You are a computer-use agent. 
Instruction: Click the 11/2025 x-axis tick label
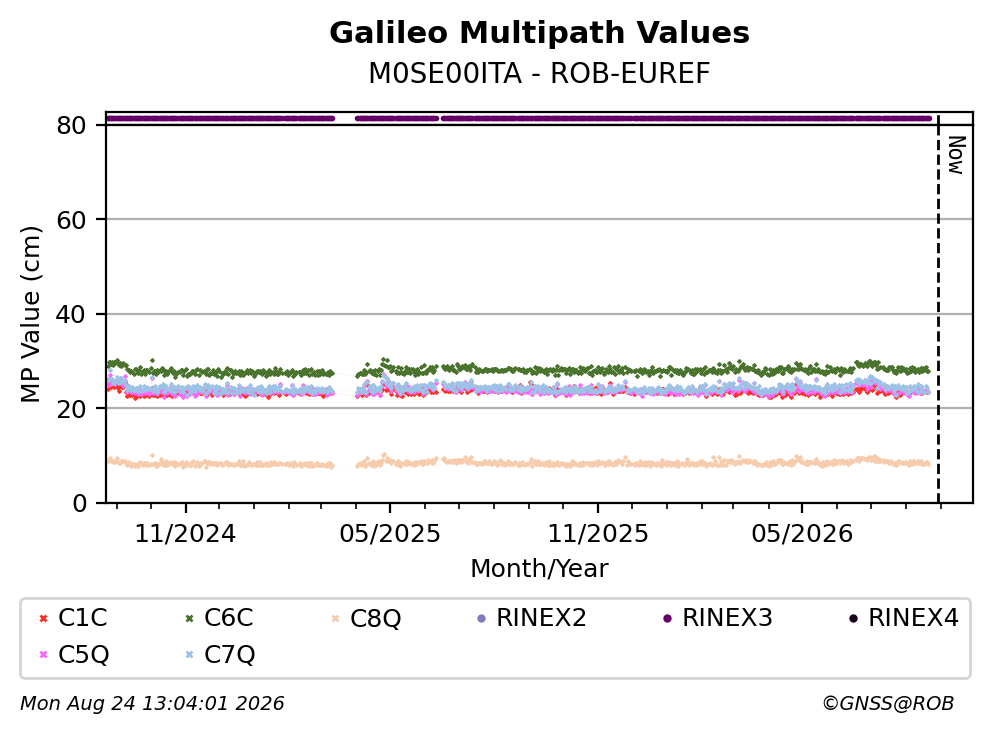tap(598, 534)
